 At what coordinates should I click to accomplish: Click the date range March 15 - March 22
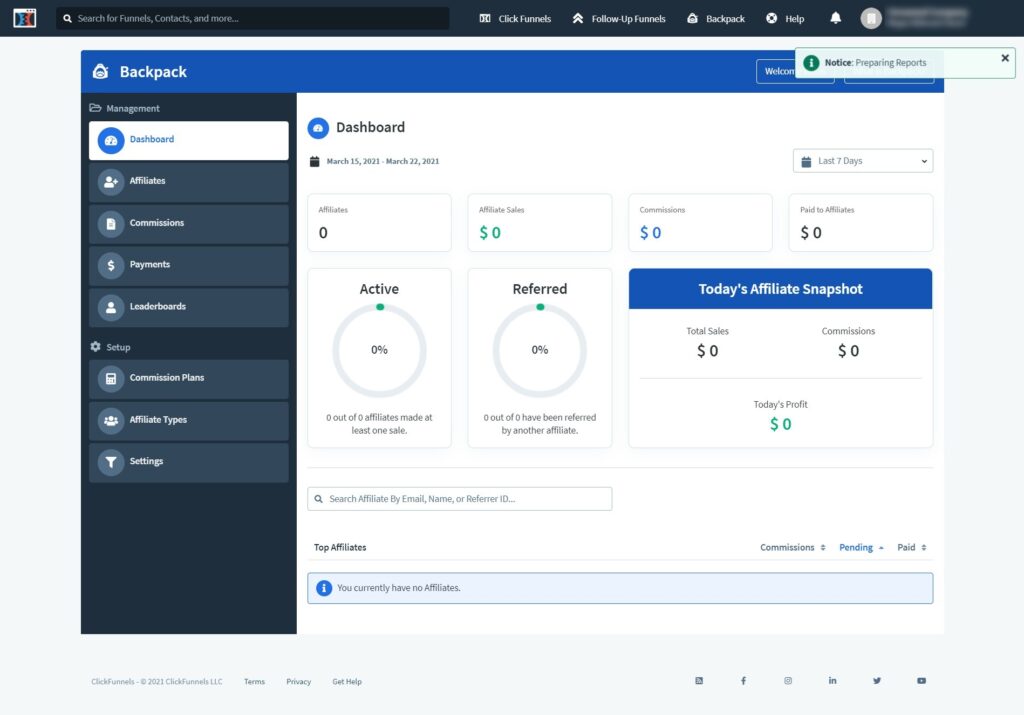tap(383, 161)
